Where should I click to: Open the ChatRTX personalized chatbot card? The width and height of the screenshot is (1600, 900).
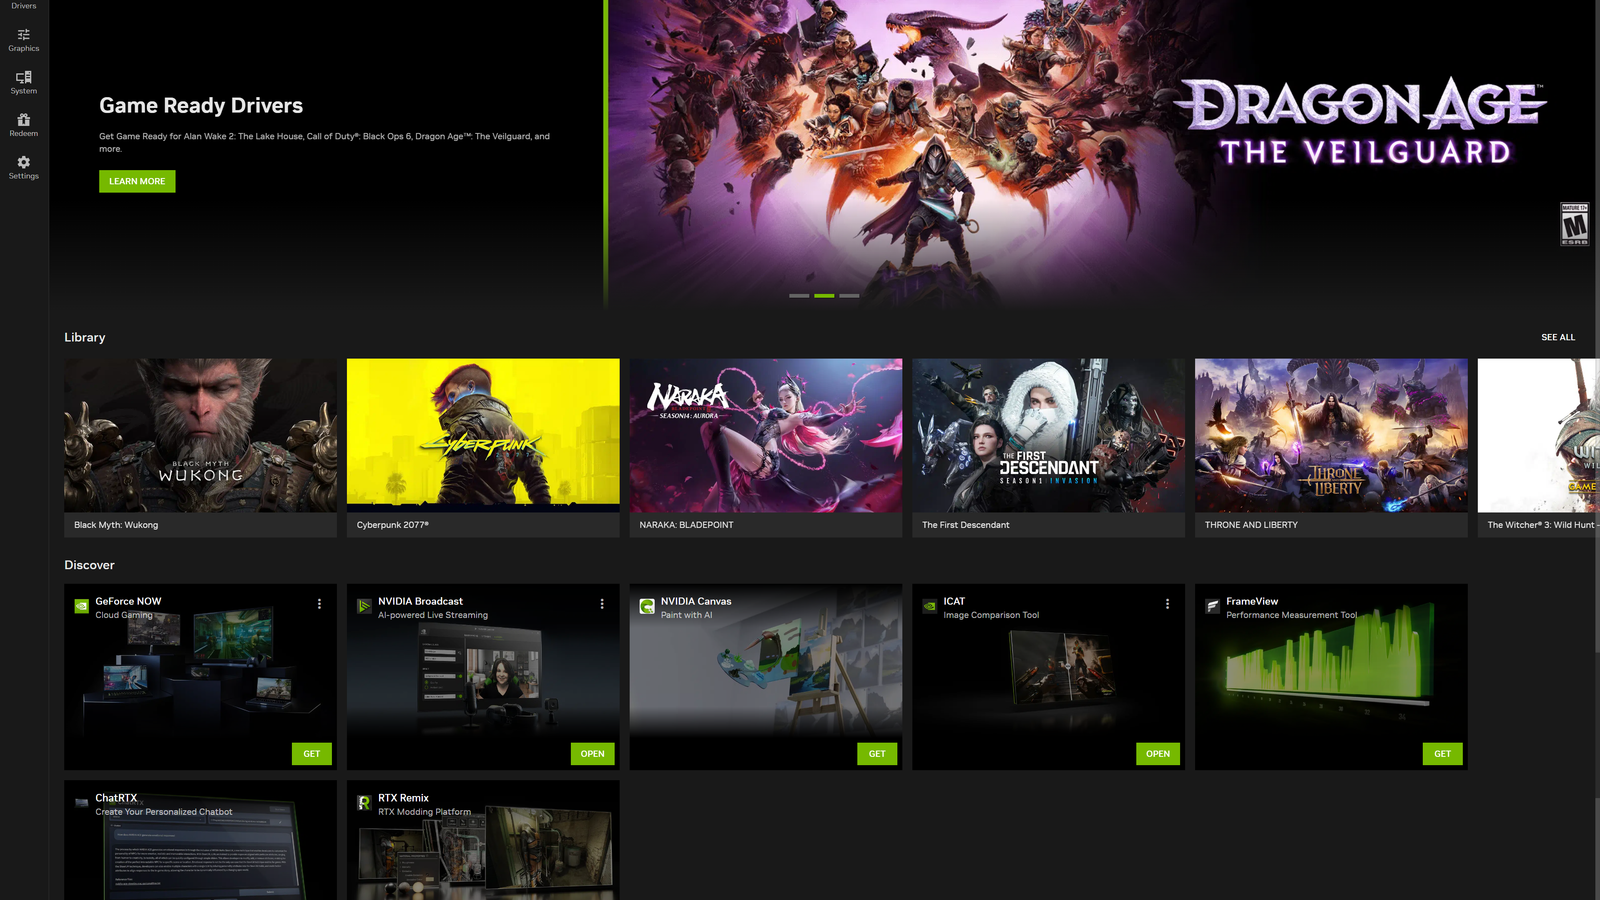(200, 840)
